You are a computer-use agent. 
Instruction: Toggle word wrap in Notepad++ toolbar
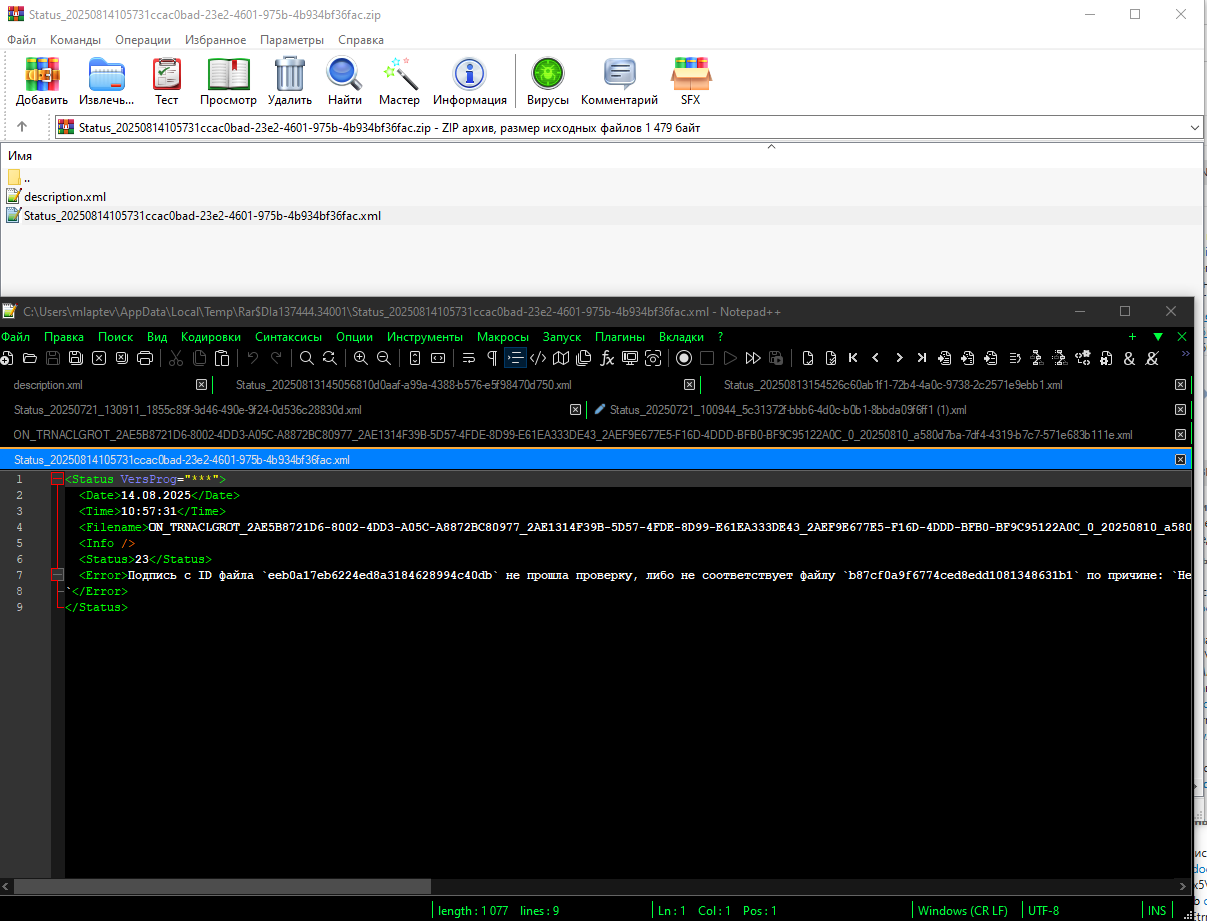click(x=468, y=358)
